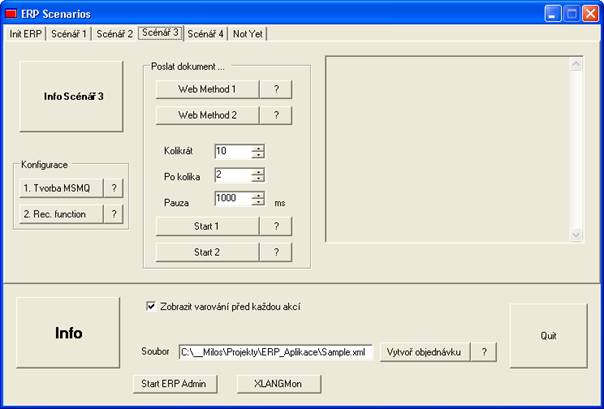Run Web Method 2
Viewport: 604px width, 409px height.
pos(207,115)
